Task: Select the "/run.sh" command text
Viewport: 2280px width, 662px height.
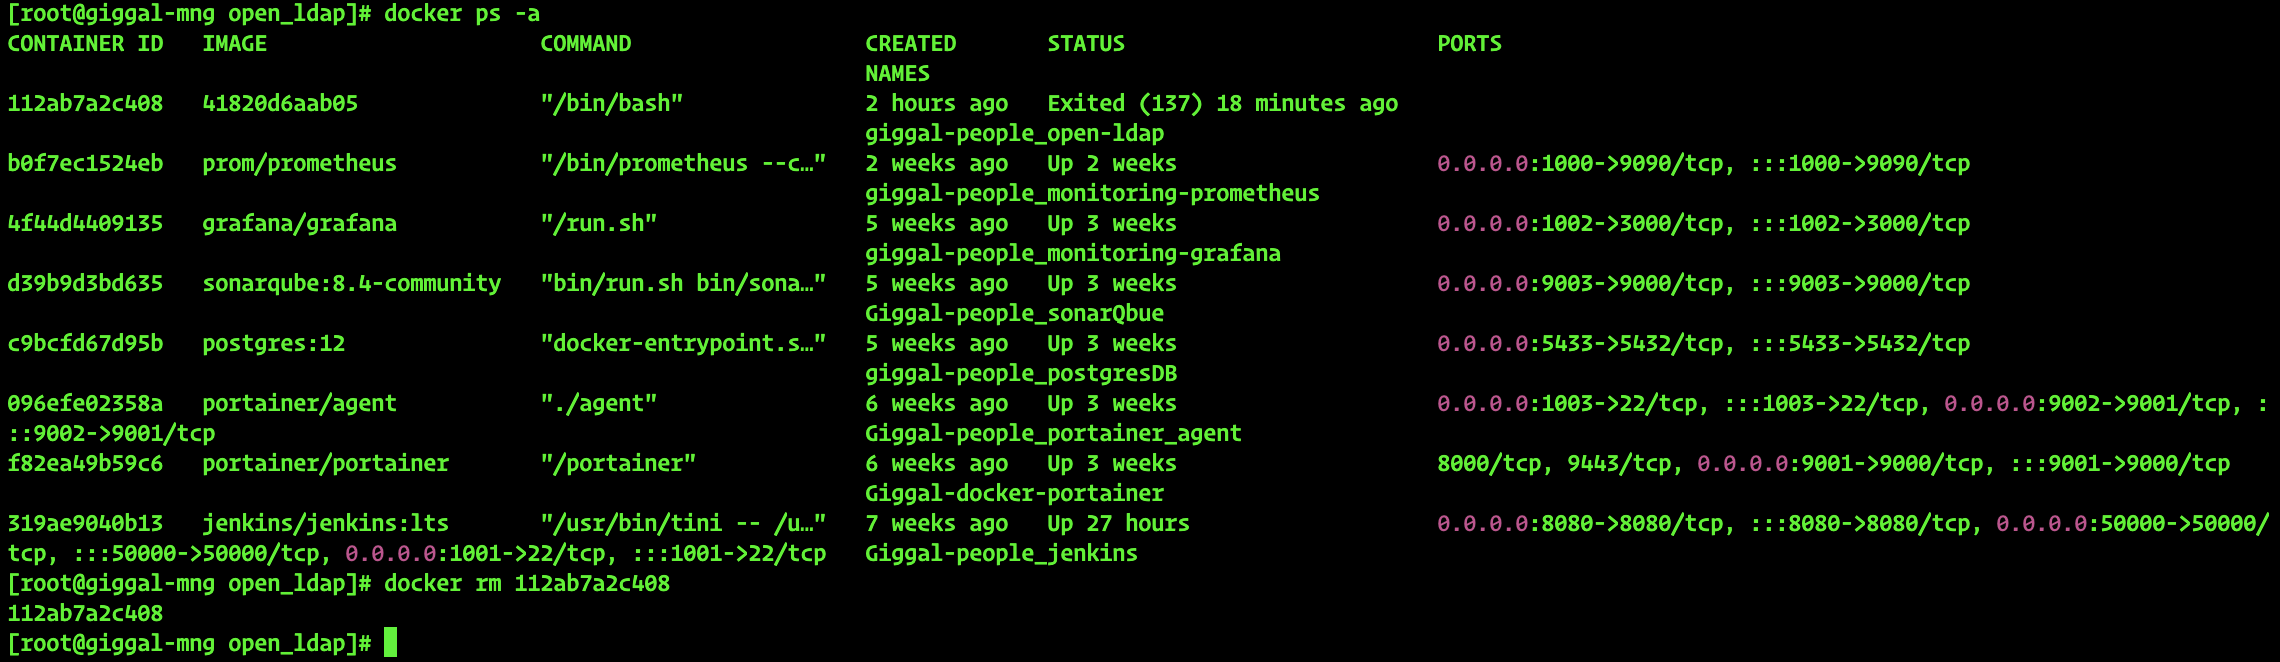Action: (598, 224)
